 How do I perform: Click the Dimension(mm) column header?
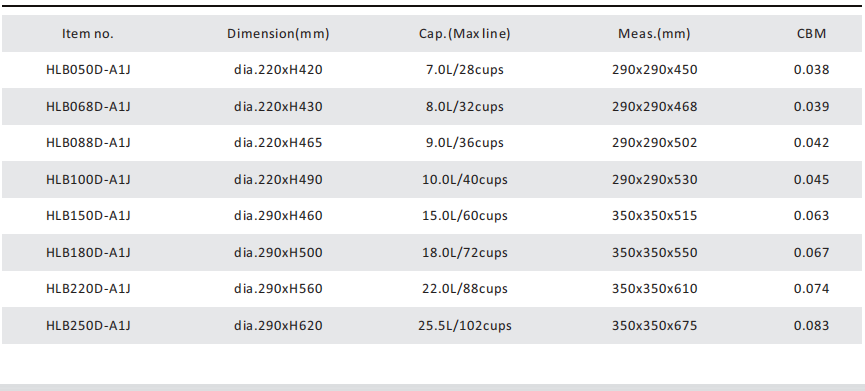(x=278, y=34)
